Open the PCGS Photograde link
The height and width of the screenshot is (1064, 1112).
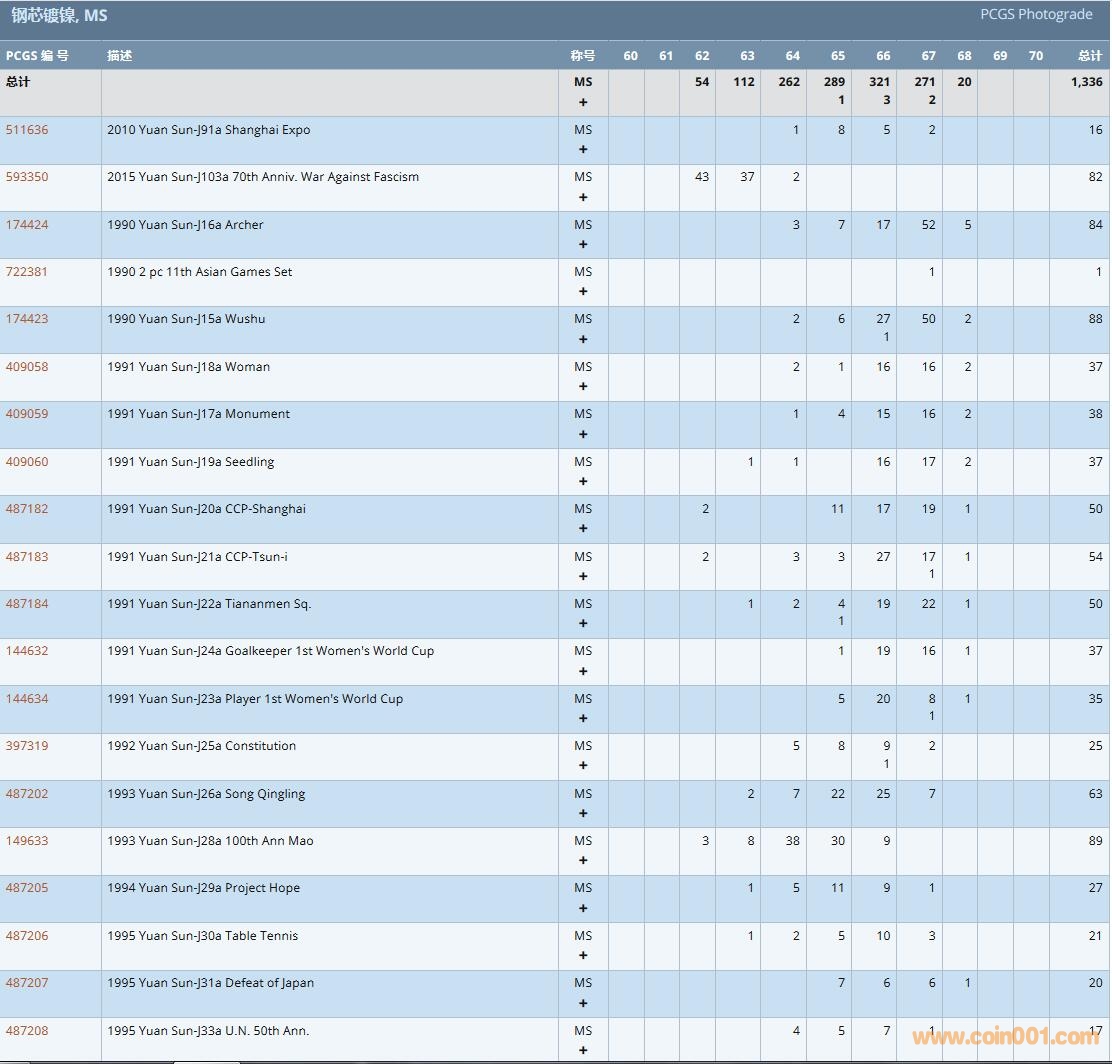(1036, 15)
